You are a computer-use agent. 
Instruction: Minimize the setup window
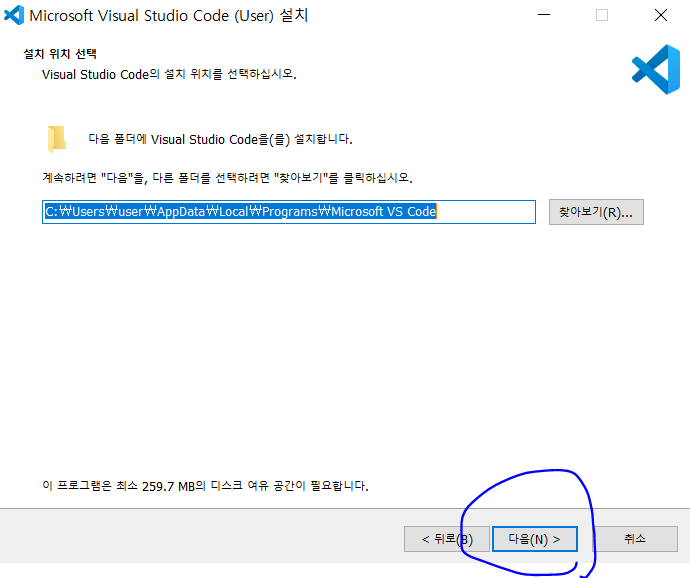pyautogui.click(x=544, y=15)
